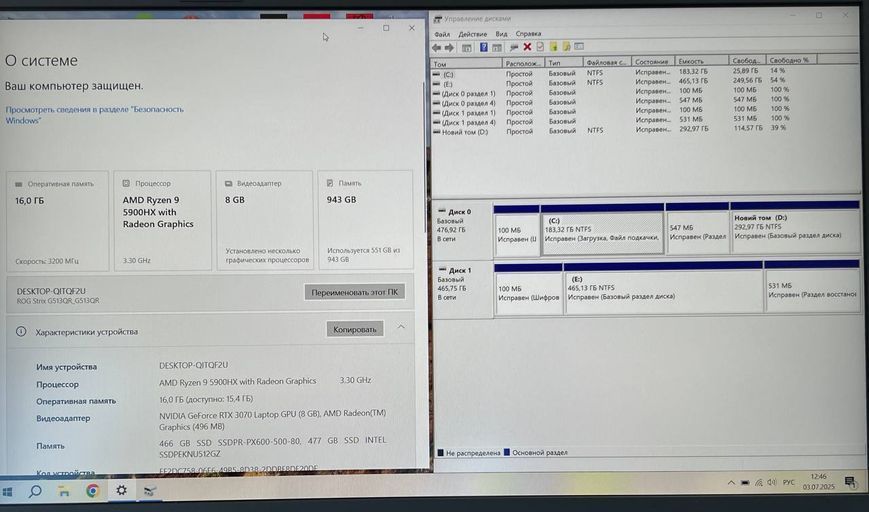Click Disk Management icon on the taskbar
The image size is (869, 512).
[x=150, y=490]
